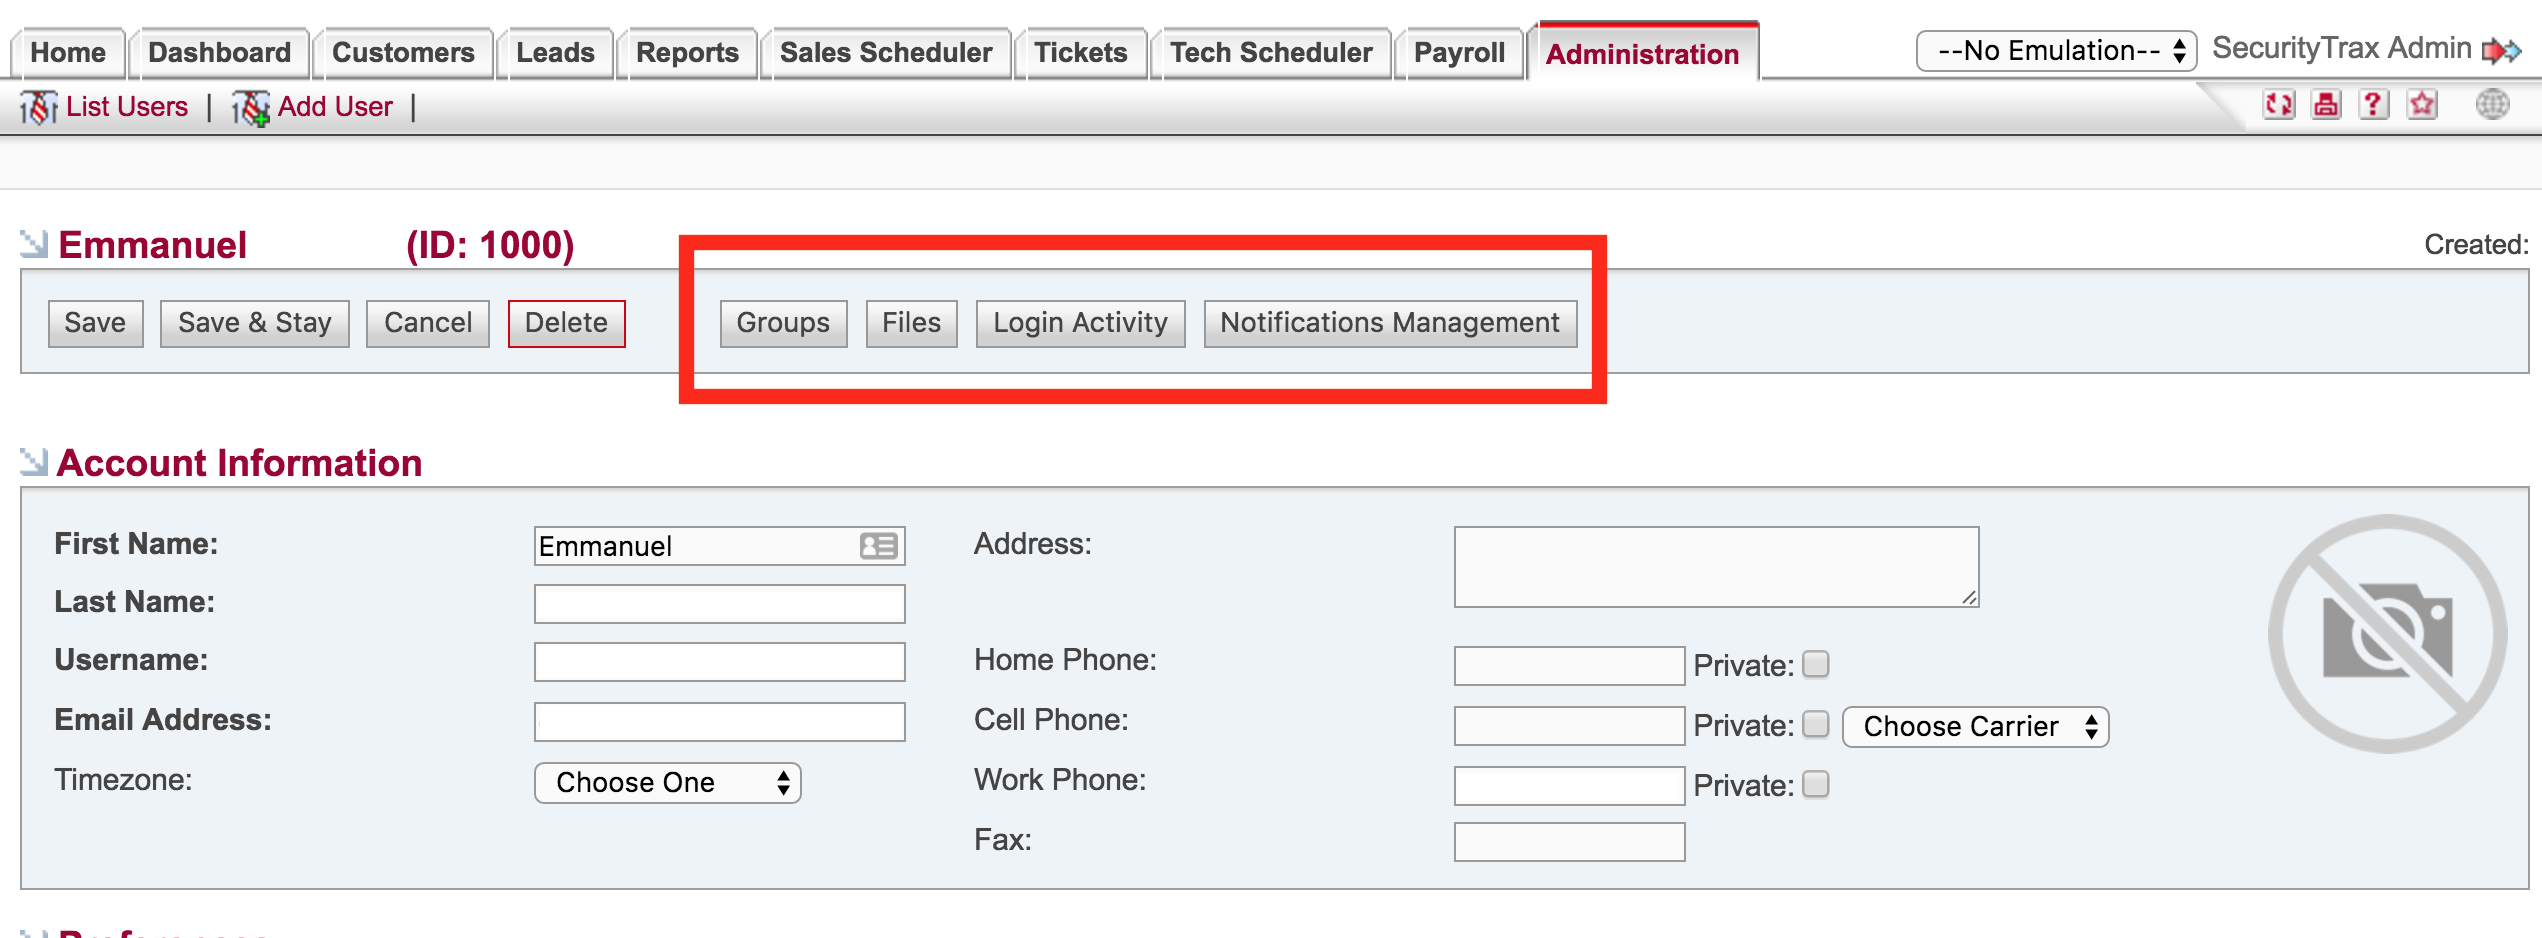Screen dimensions: 2542x938
Task: Click the grey globe icon
Action: (x=2492, y=104)
